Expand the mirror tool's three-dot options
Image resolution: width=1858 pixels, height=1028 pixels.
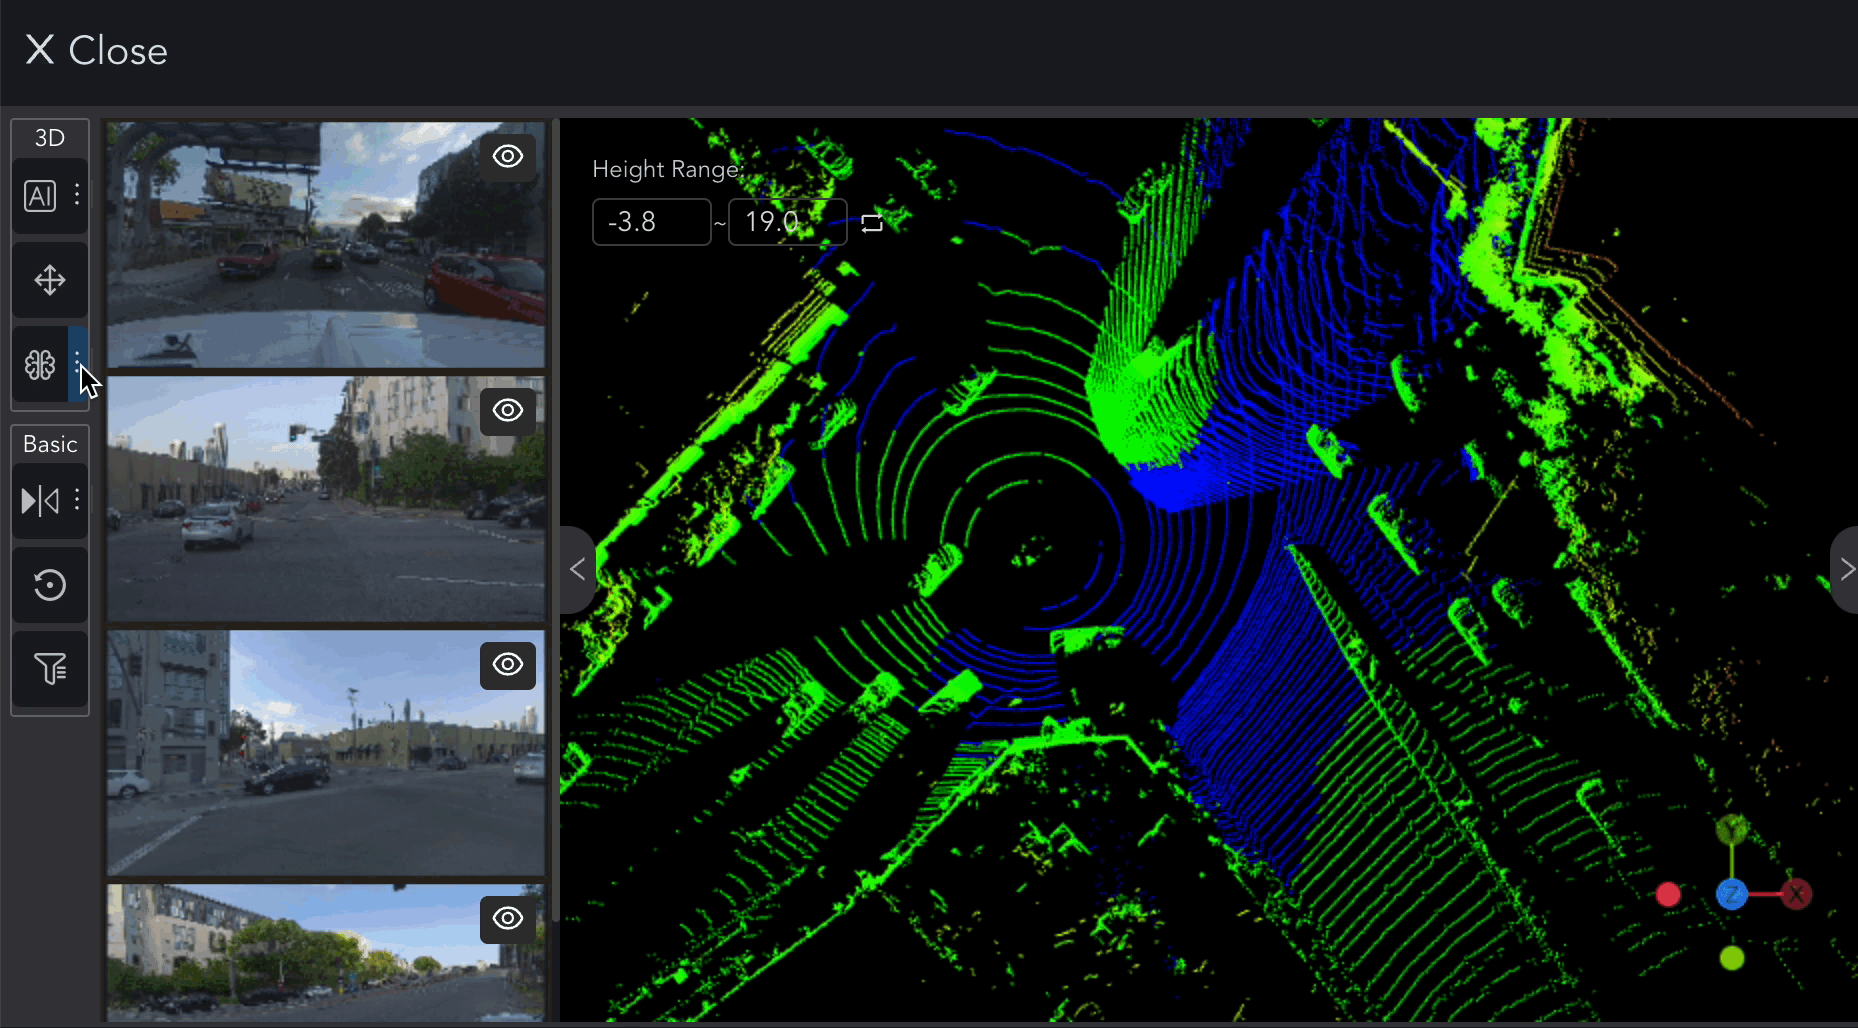point(77,499)
